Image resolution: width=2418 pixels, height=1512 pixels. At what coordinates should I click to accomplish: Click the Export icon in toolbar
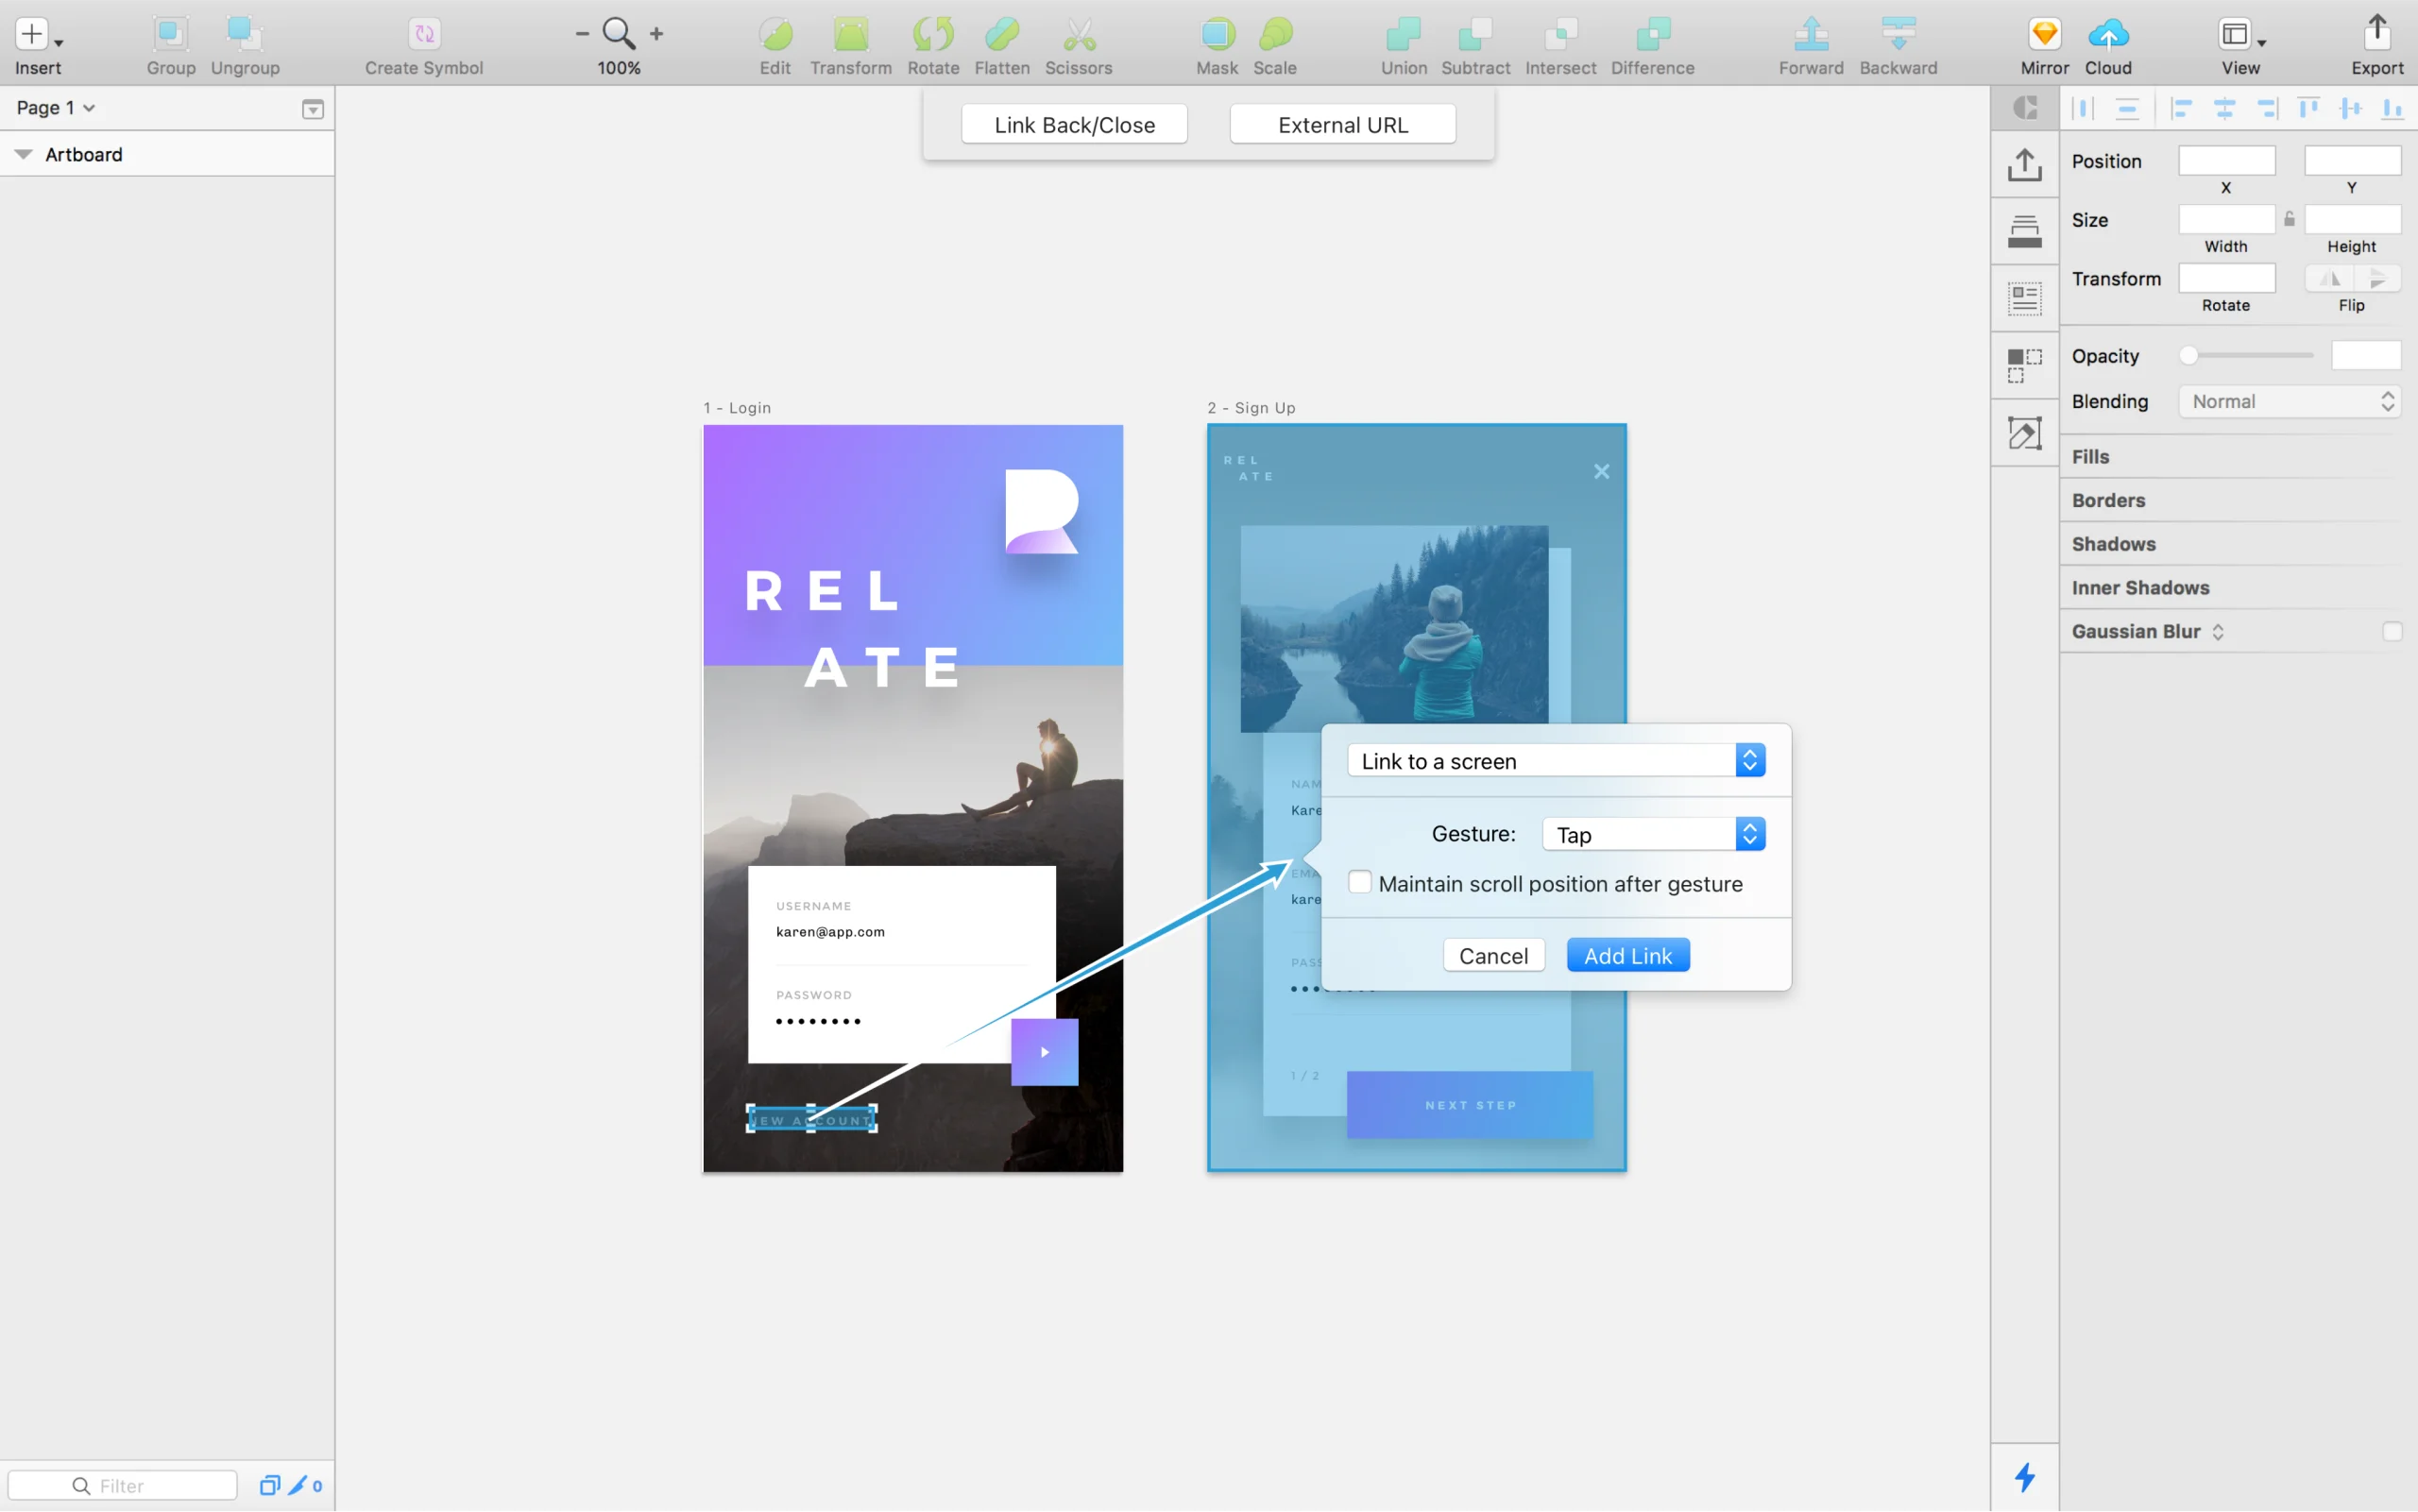click(2376, 33)
